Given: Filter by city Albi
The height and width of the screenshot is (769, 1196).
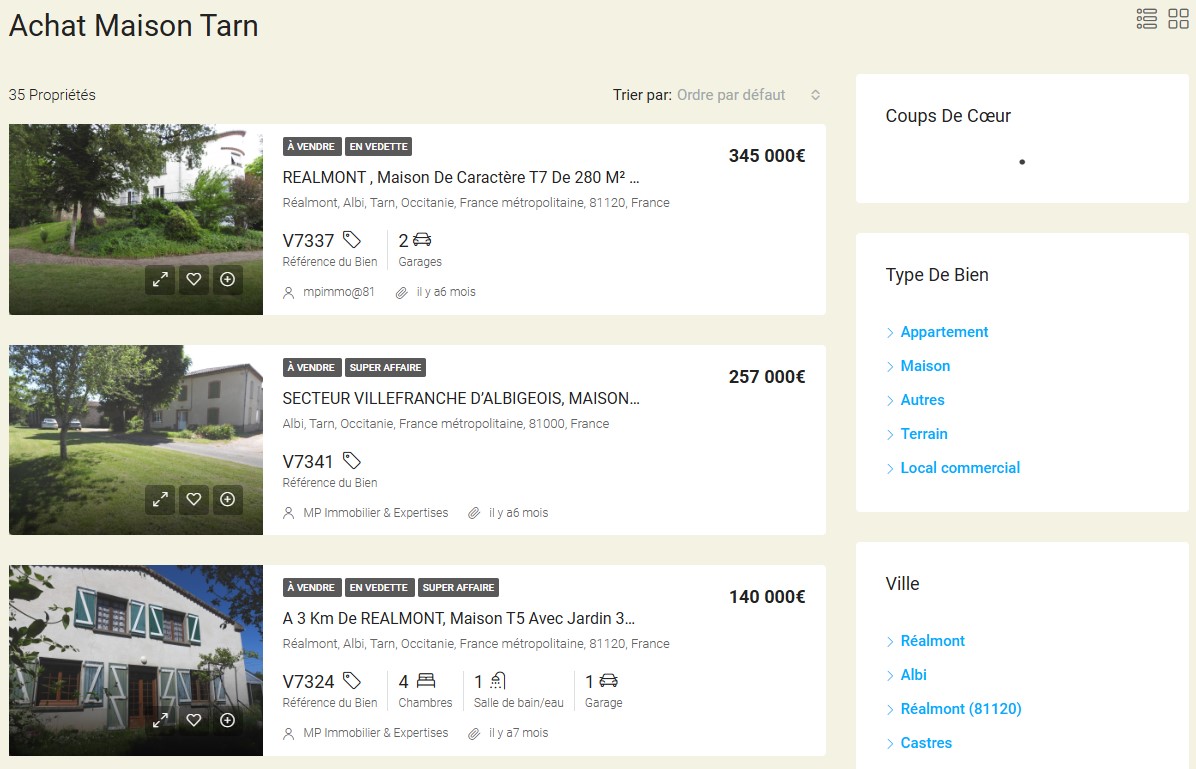Looking at the screenshot, I should (x=914, y=674).
